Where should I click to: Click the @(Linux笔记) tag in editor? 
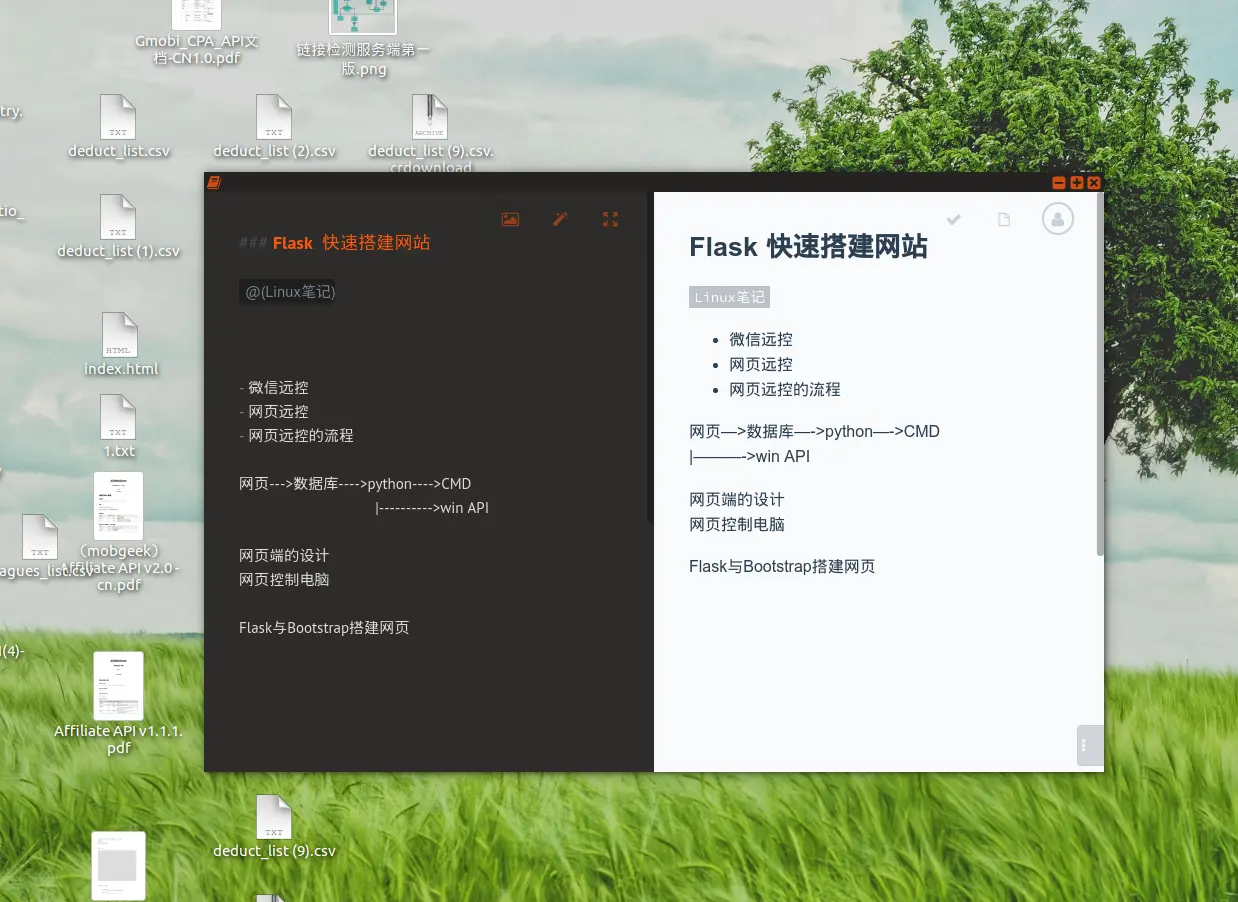290,292
